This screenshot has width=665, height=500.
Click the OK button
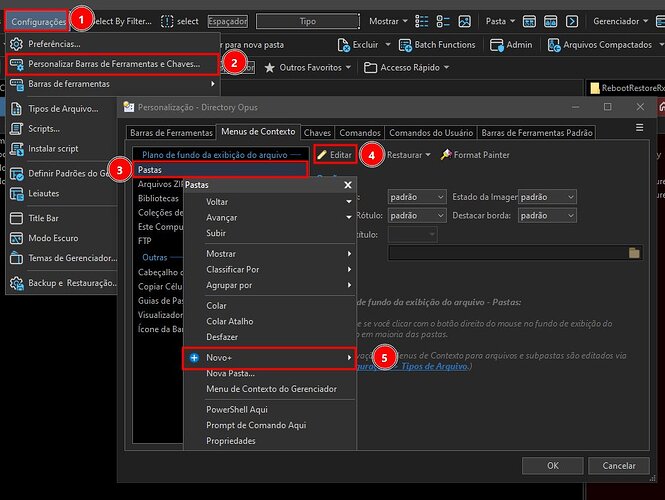[553, 466]
